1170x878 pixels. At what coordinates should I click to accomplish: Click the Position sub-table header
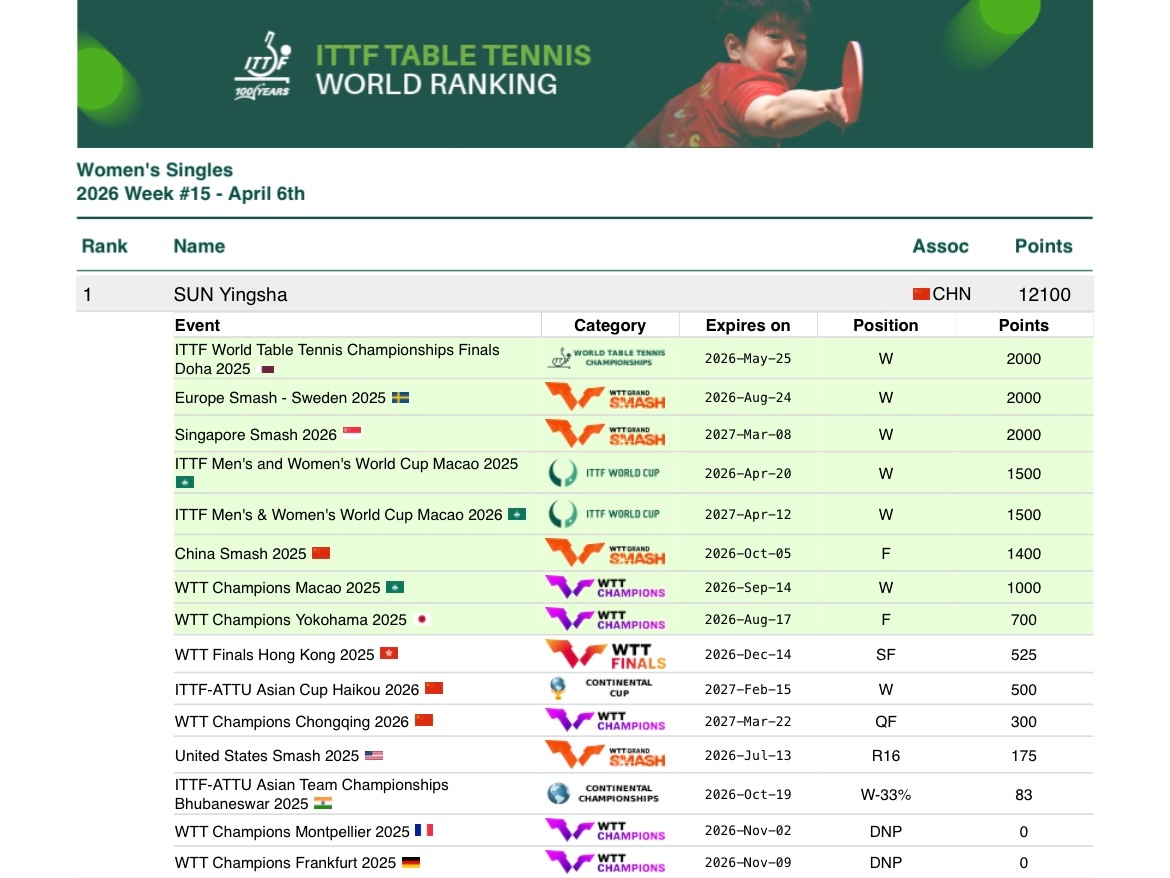point(886,325)
